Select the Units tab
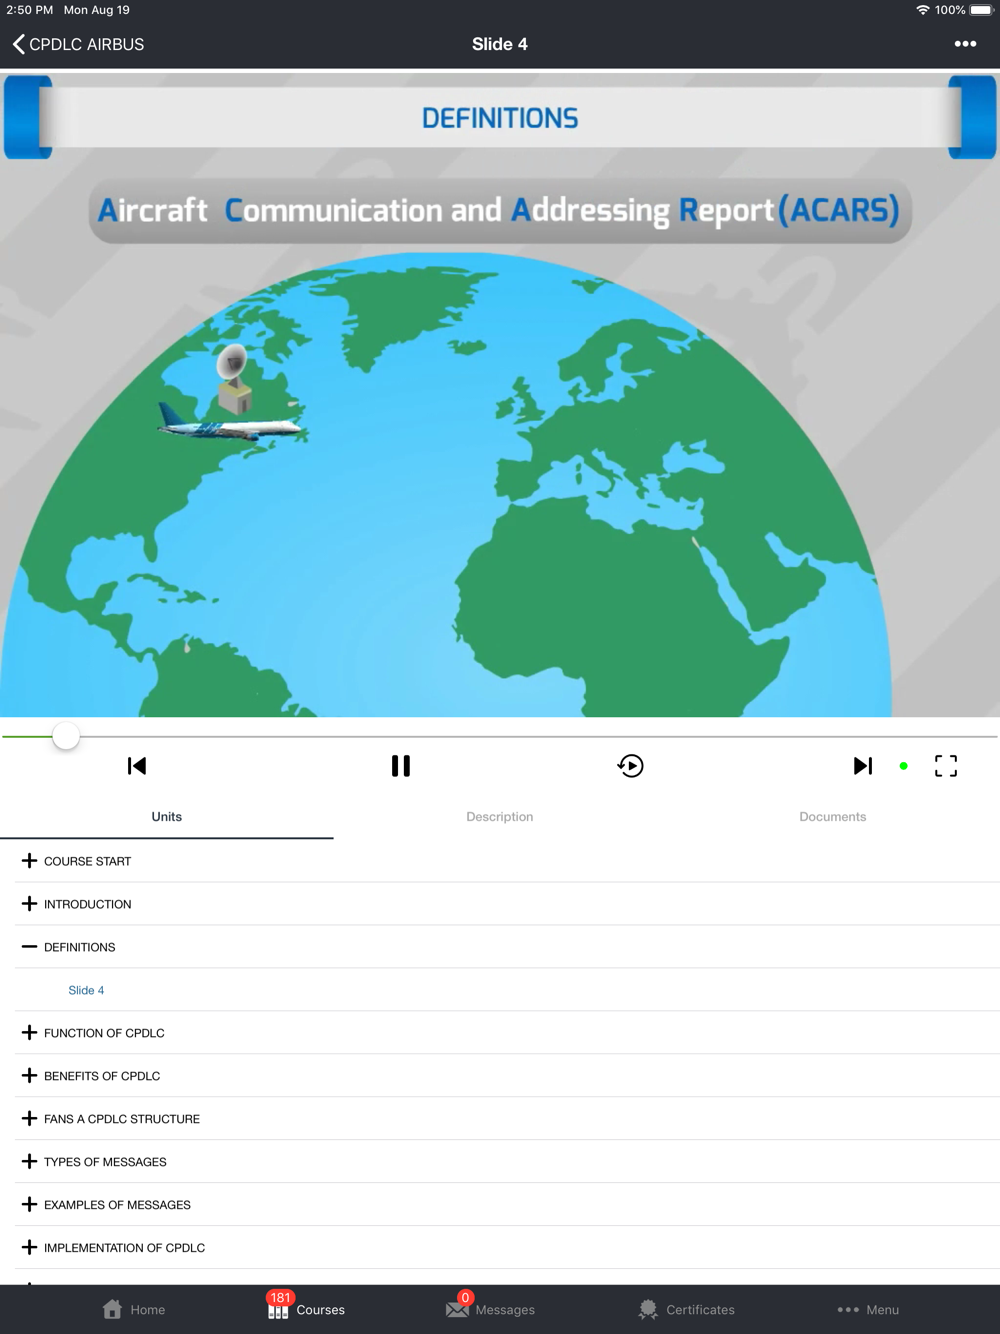1000x1334 pixels. tap(167, 817)
